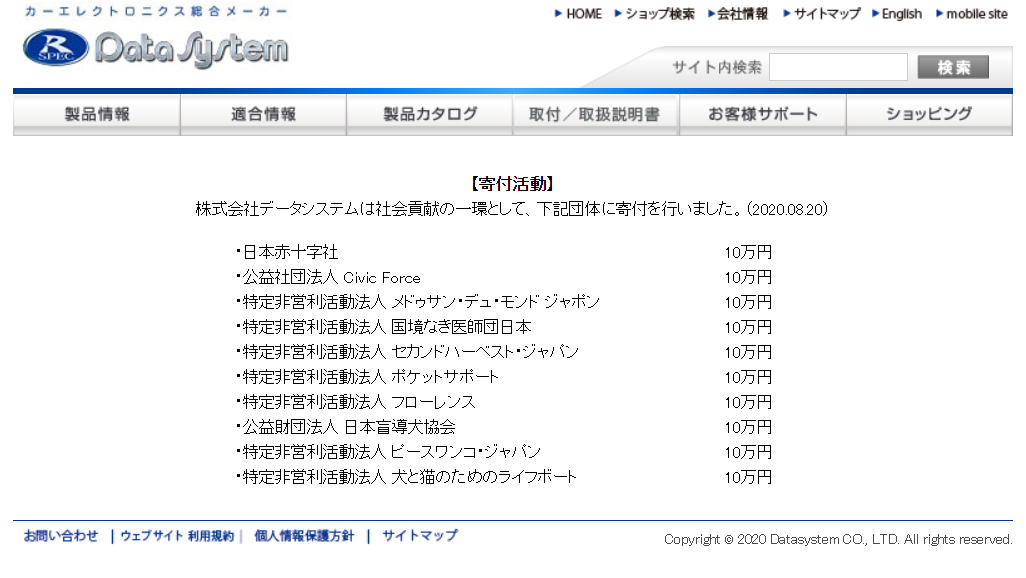Open the 適合情報 navigation tab

click(x=263, y=115)
